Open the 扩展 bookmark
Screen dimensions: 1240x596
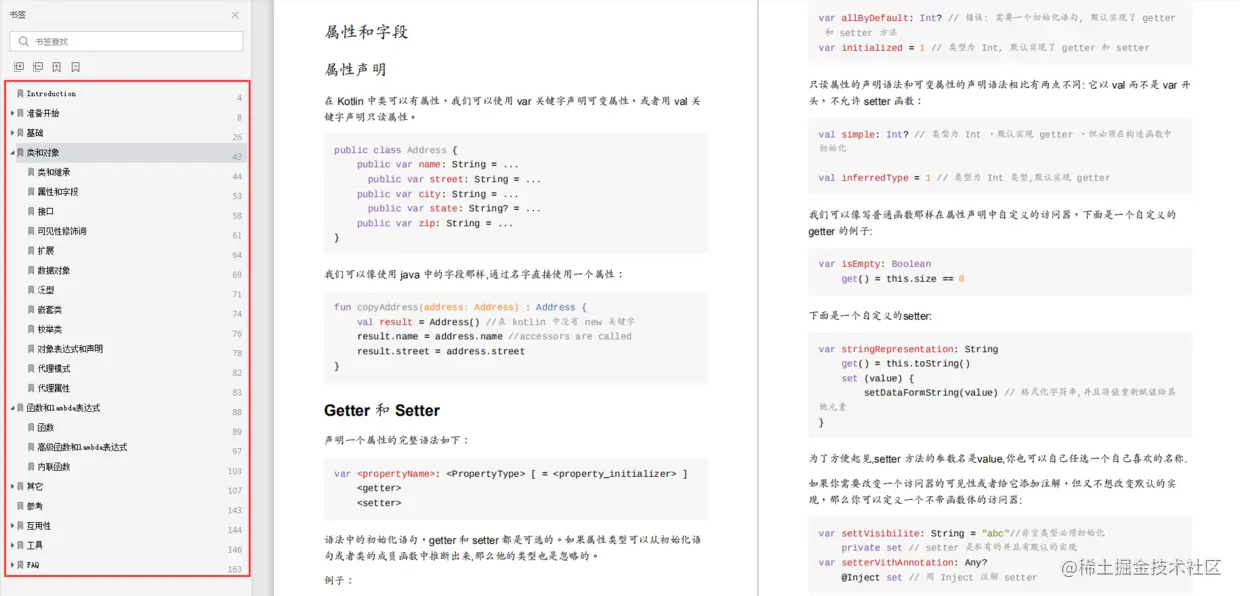click(x=46, y=250)
